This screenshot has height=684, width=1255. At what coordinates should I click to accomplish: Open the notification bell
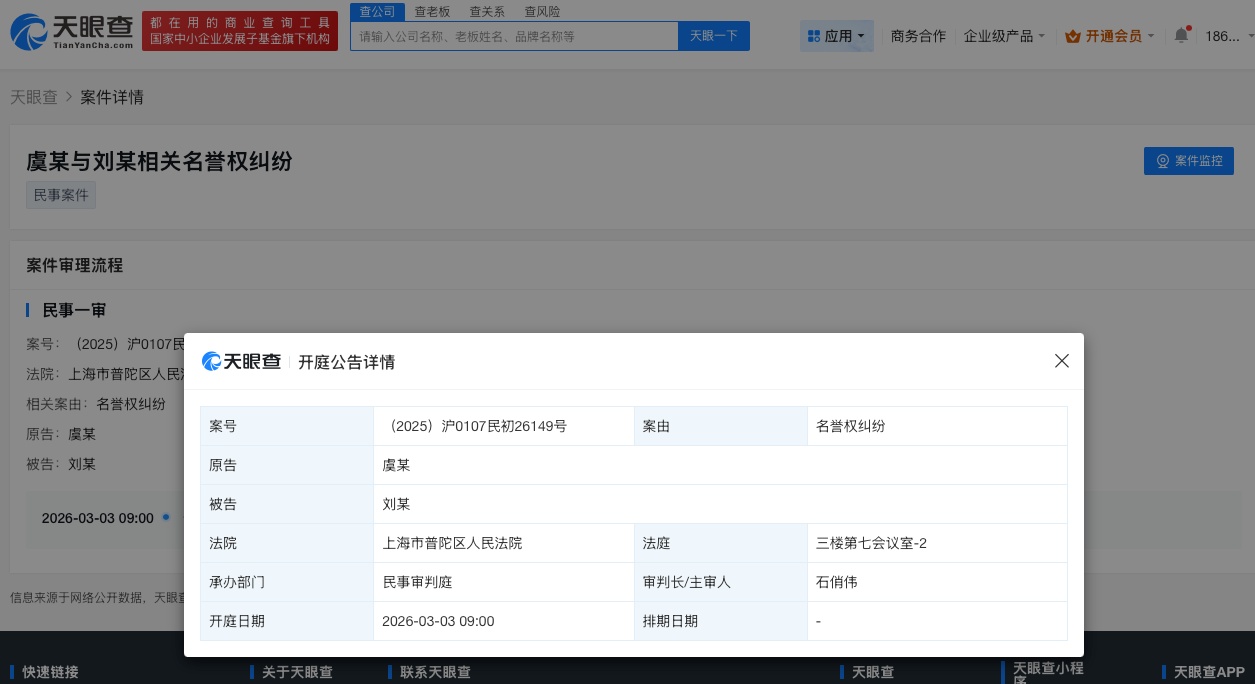coord(1181,34)
